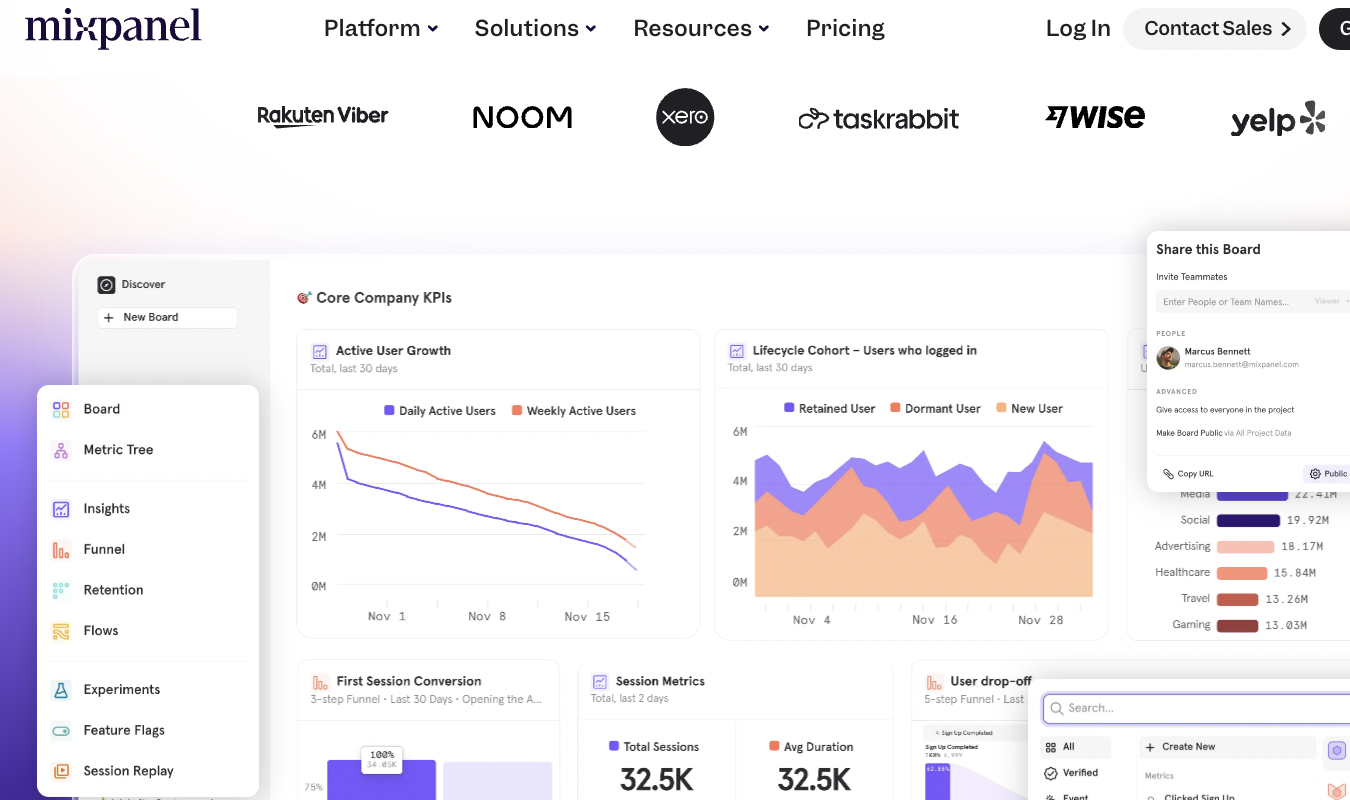Viewport: 1350px width, 800px height.
Task: Expand the Platform dropdown
Action: 380,28
